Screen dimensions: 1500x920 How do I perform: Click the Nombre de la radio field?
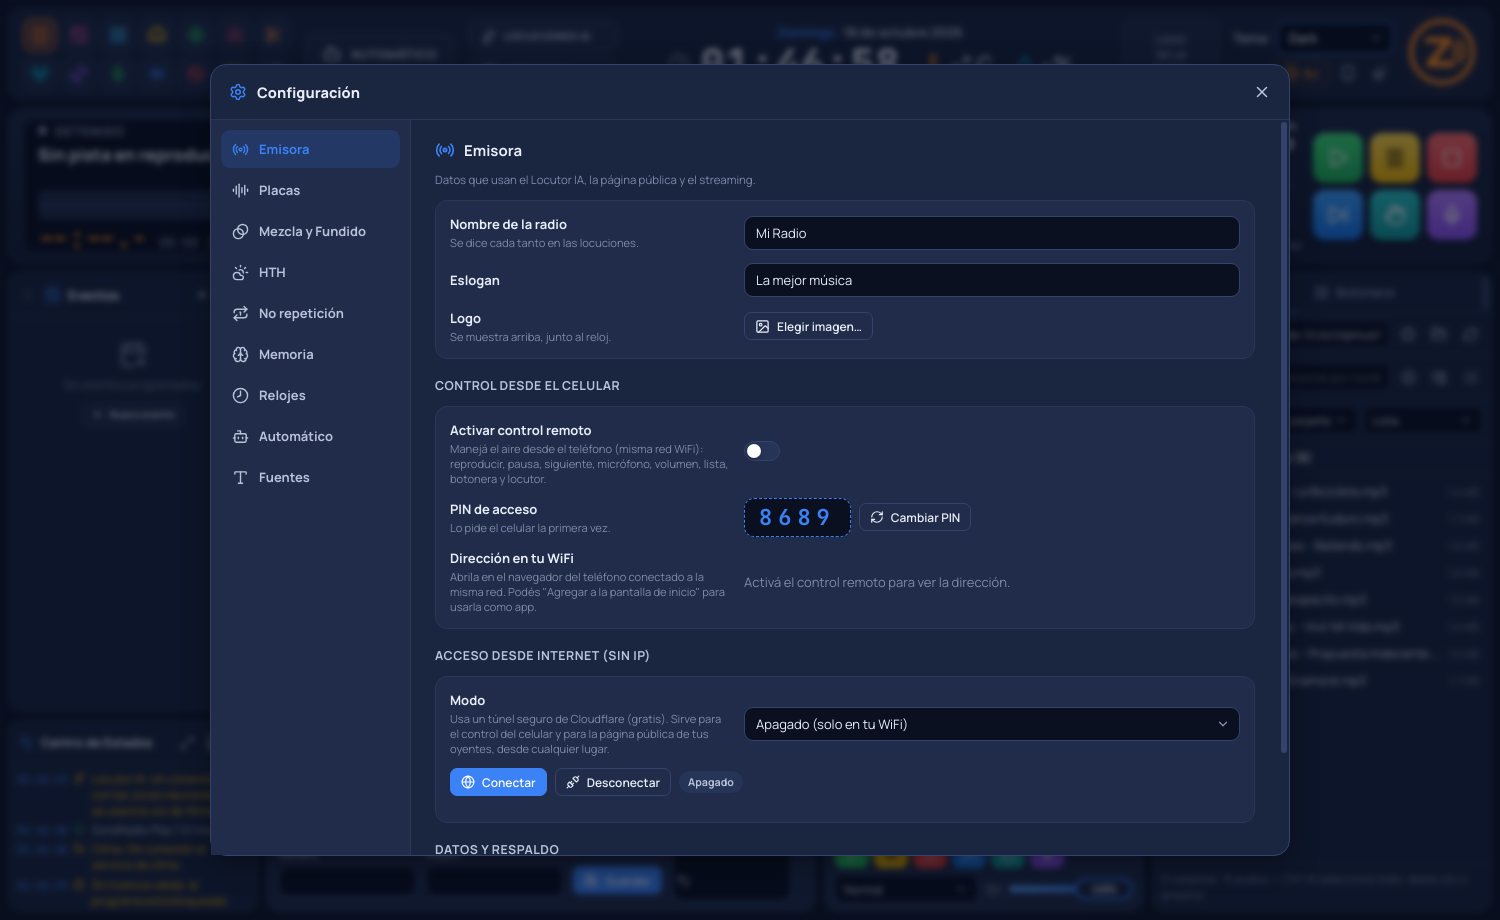pyautogui.click(x=991, y=233)
